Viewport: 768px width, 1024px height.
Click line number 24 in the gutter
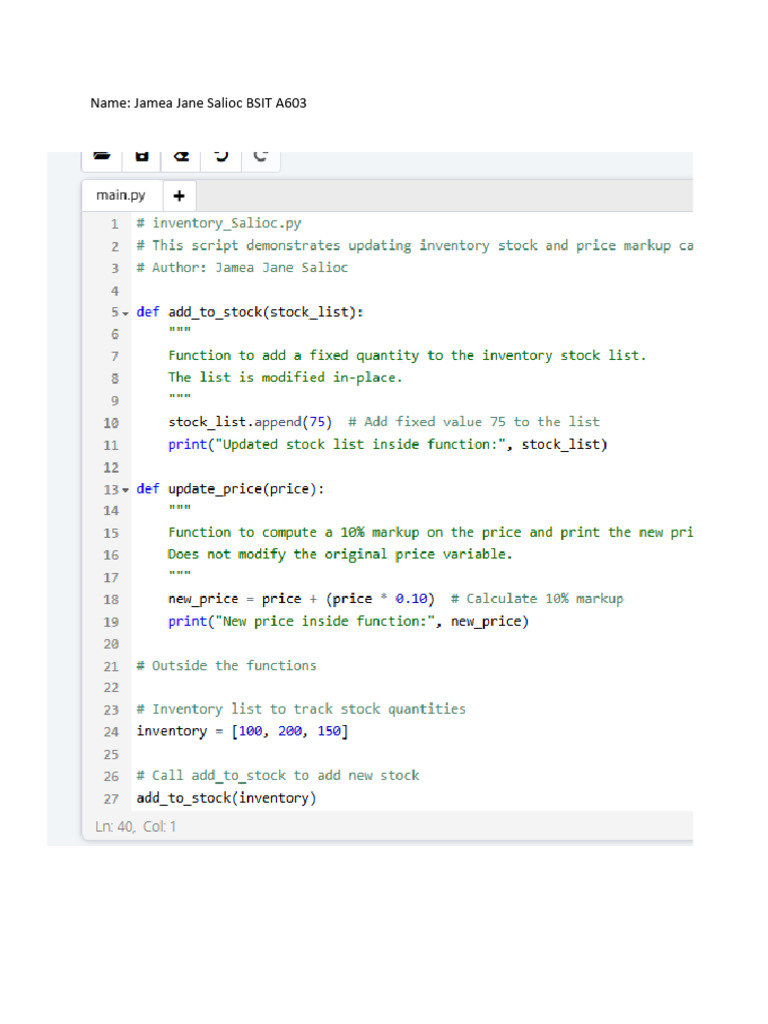pyautogui.click(x=110, y=732)
